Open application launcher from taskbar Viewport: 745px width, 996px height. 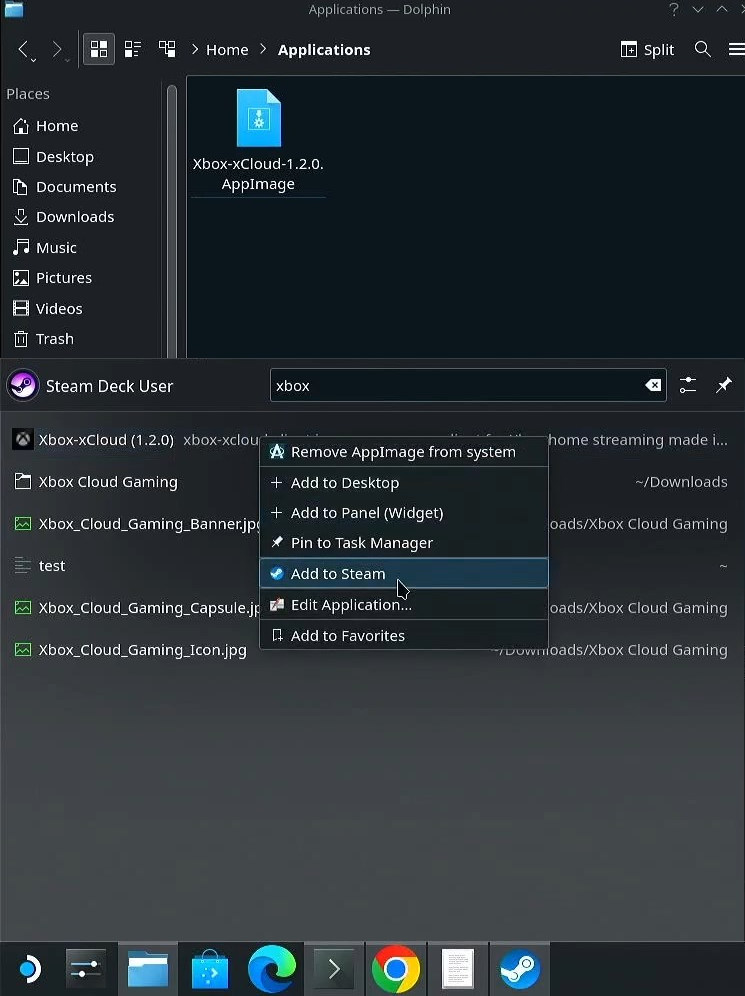pos(29,969)
